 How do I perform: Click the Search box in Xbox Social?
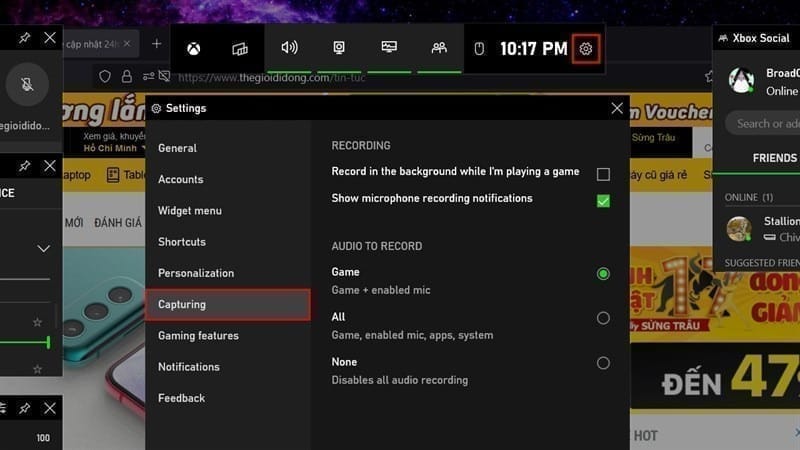coord(763,123)
